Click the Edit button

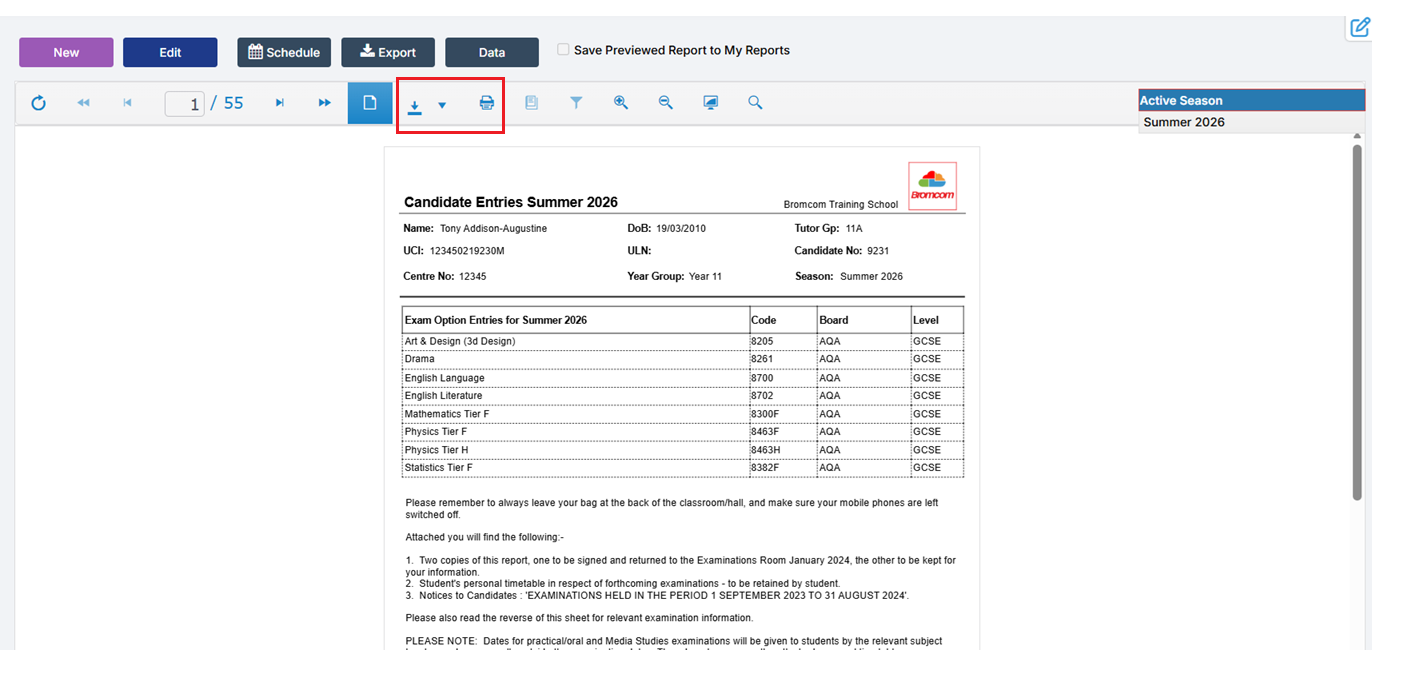coord(170,53)
